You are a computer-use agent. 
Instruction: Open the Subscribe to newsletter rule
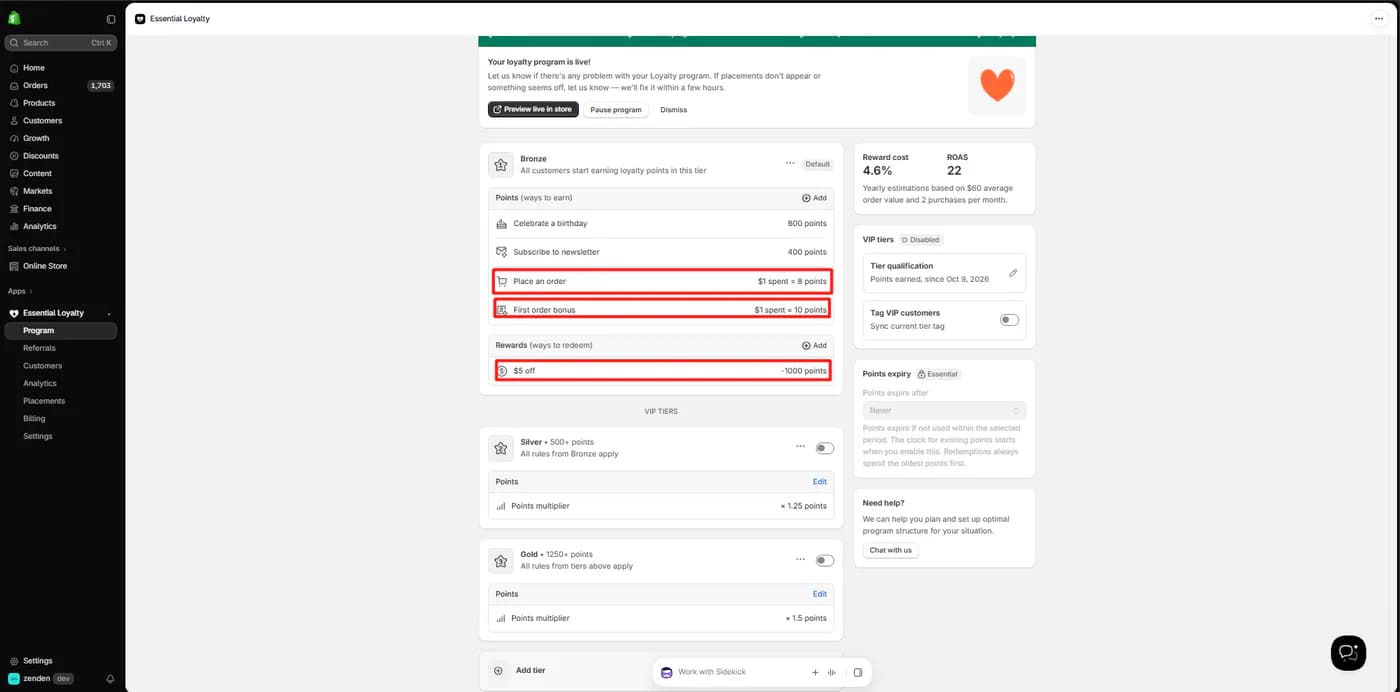click(661, 252)
